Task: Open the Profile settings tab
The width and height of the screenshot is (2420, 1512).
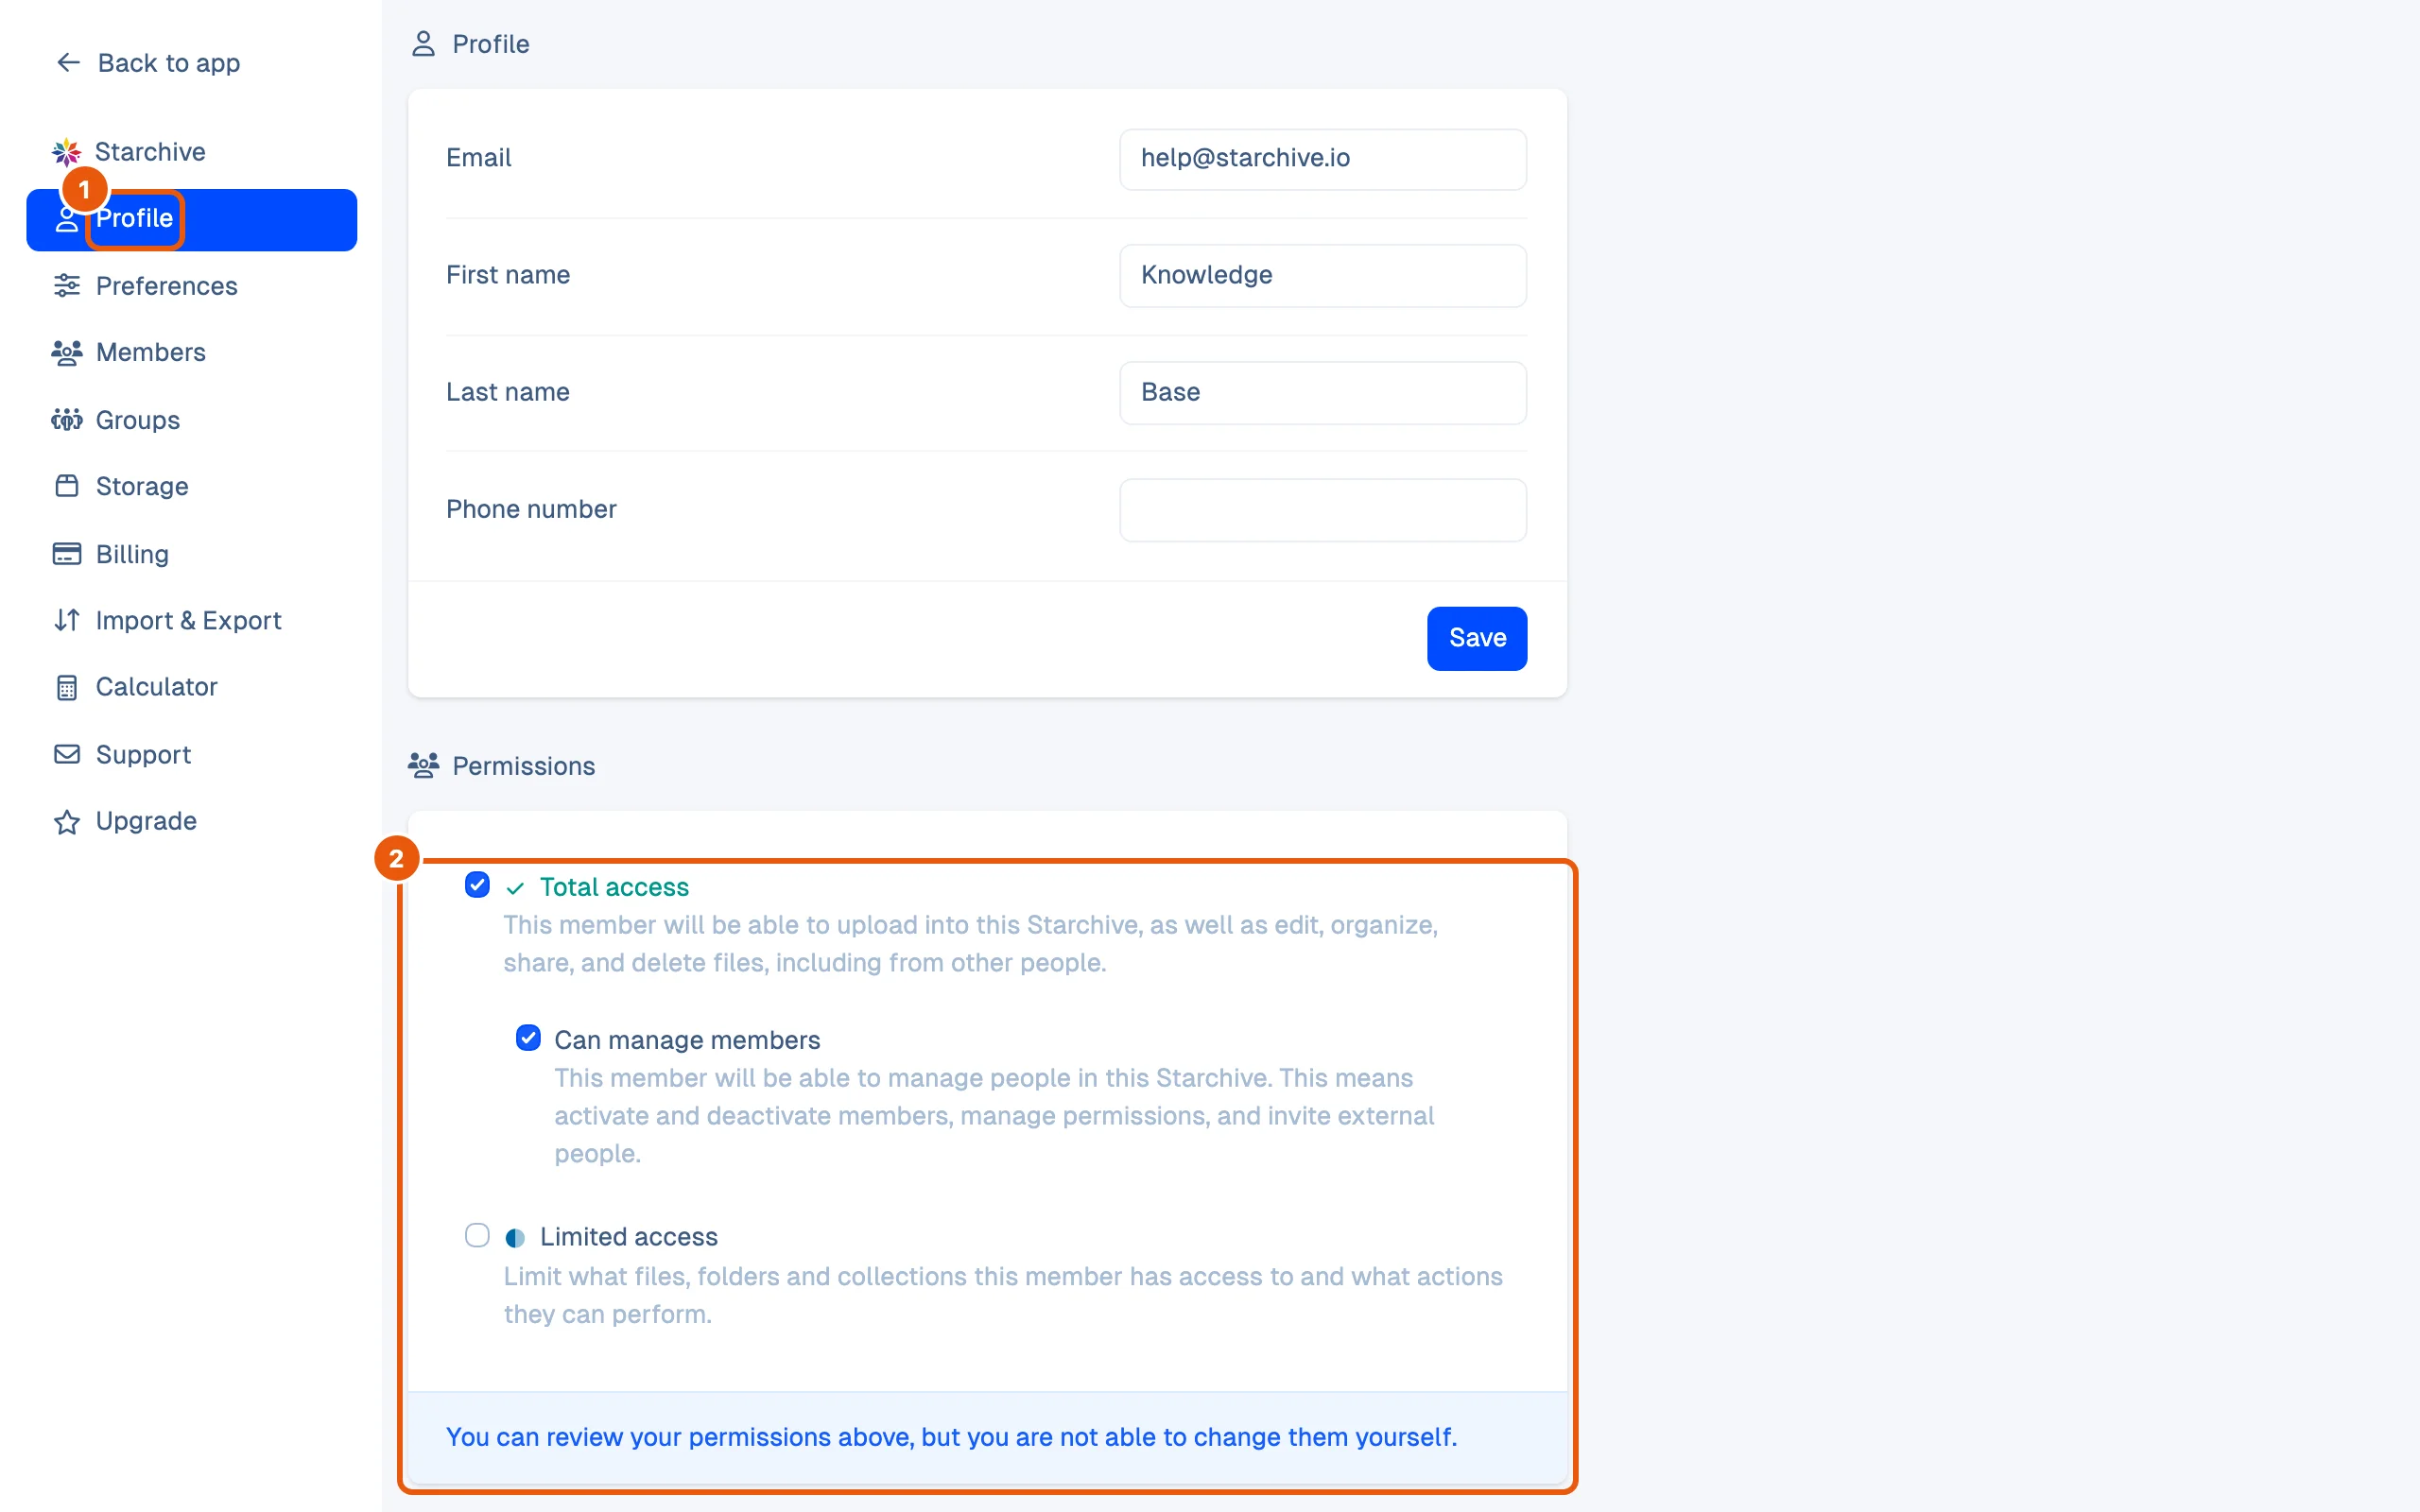Action: coord(192,220)
